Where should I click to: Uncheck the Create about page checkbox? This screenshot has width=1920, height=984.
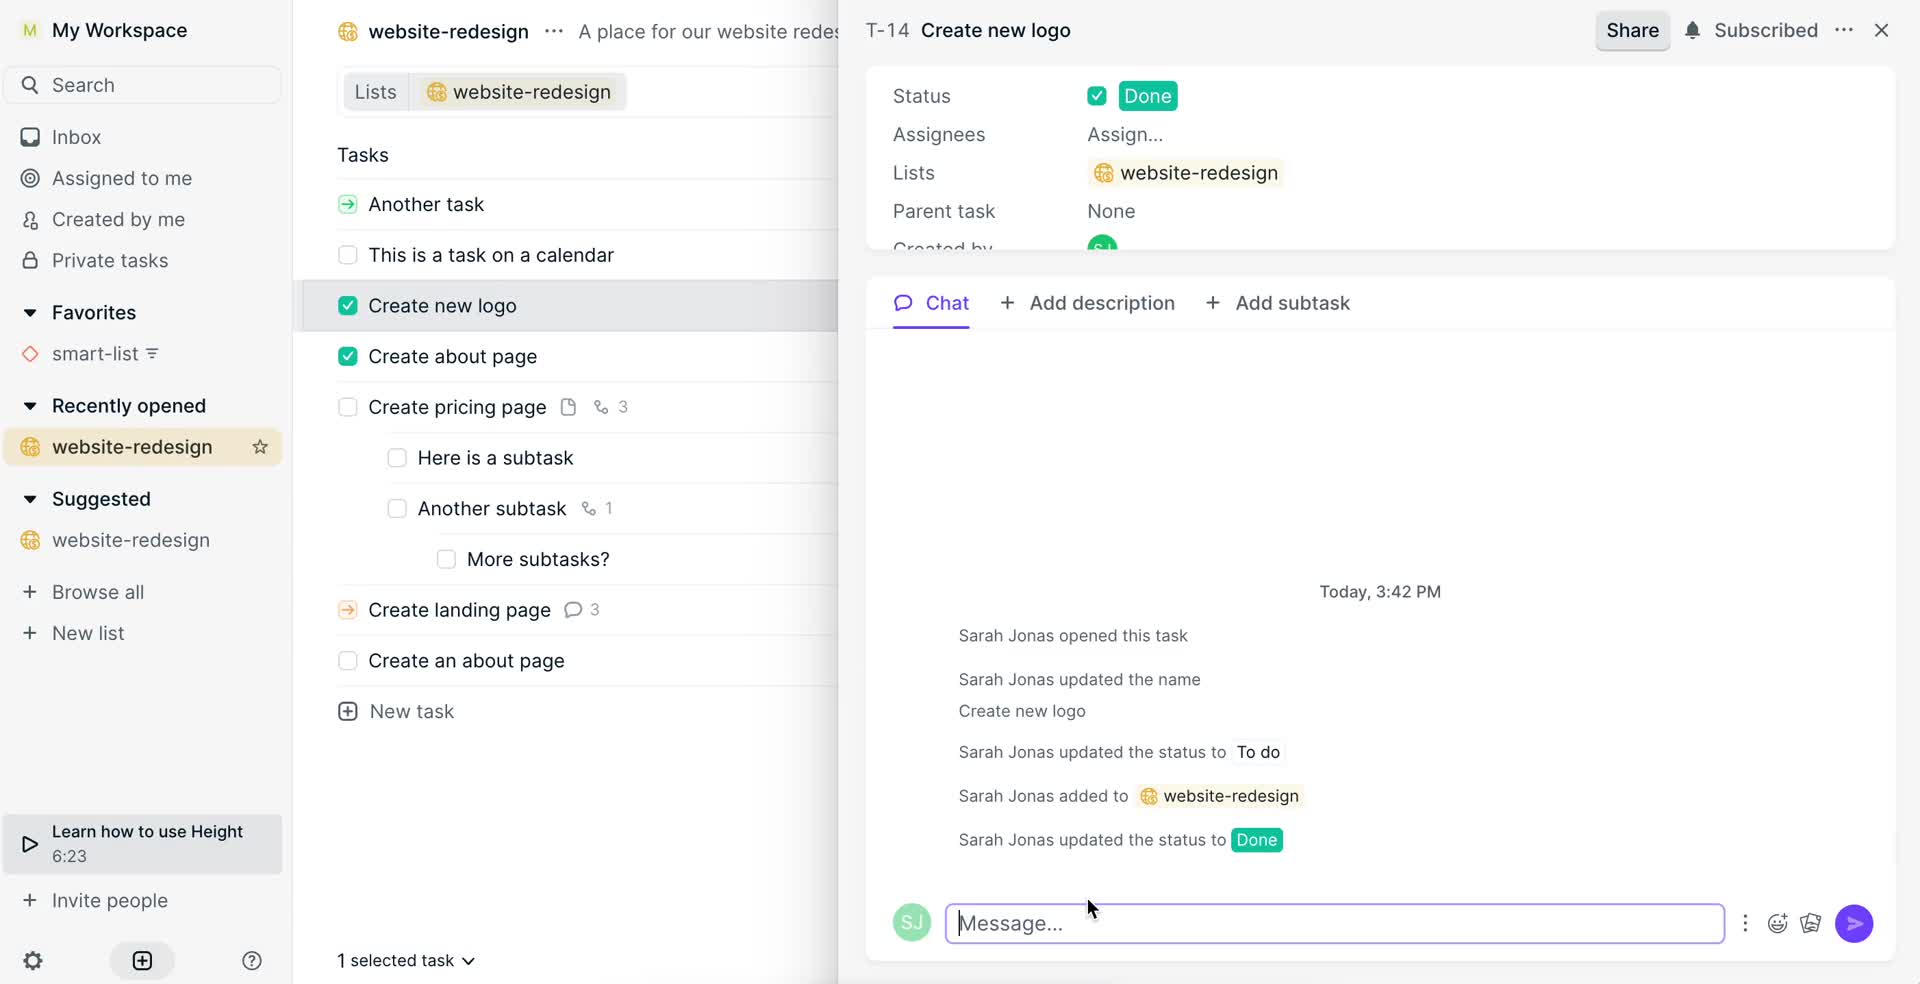click(x=347, y=357)
